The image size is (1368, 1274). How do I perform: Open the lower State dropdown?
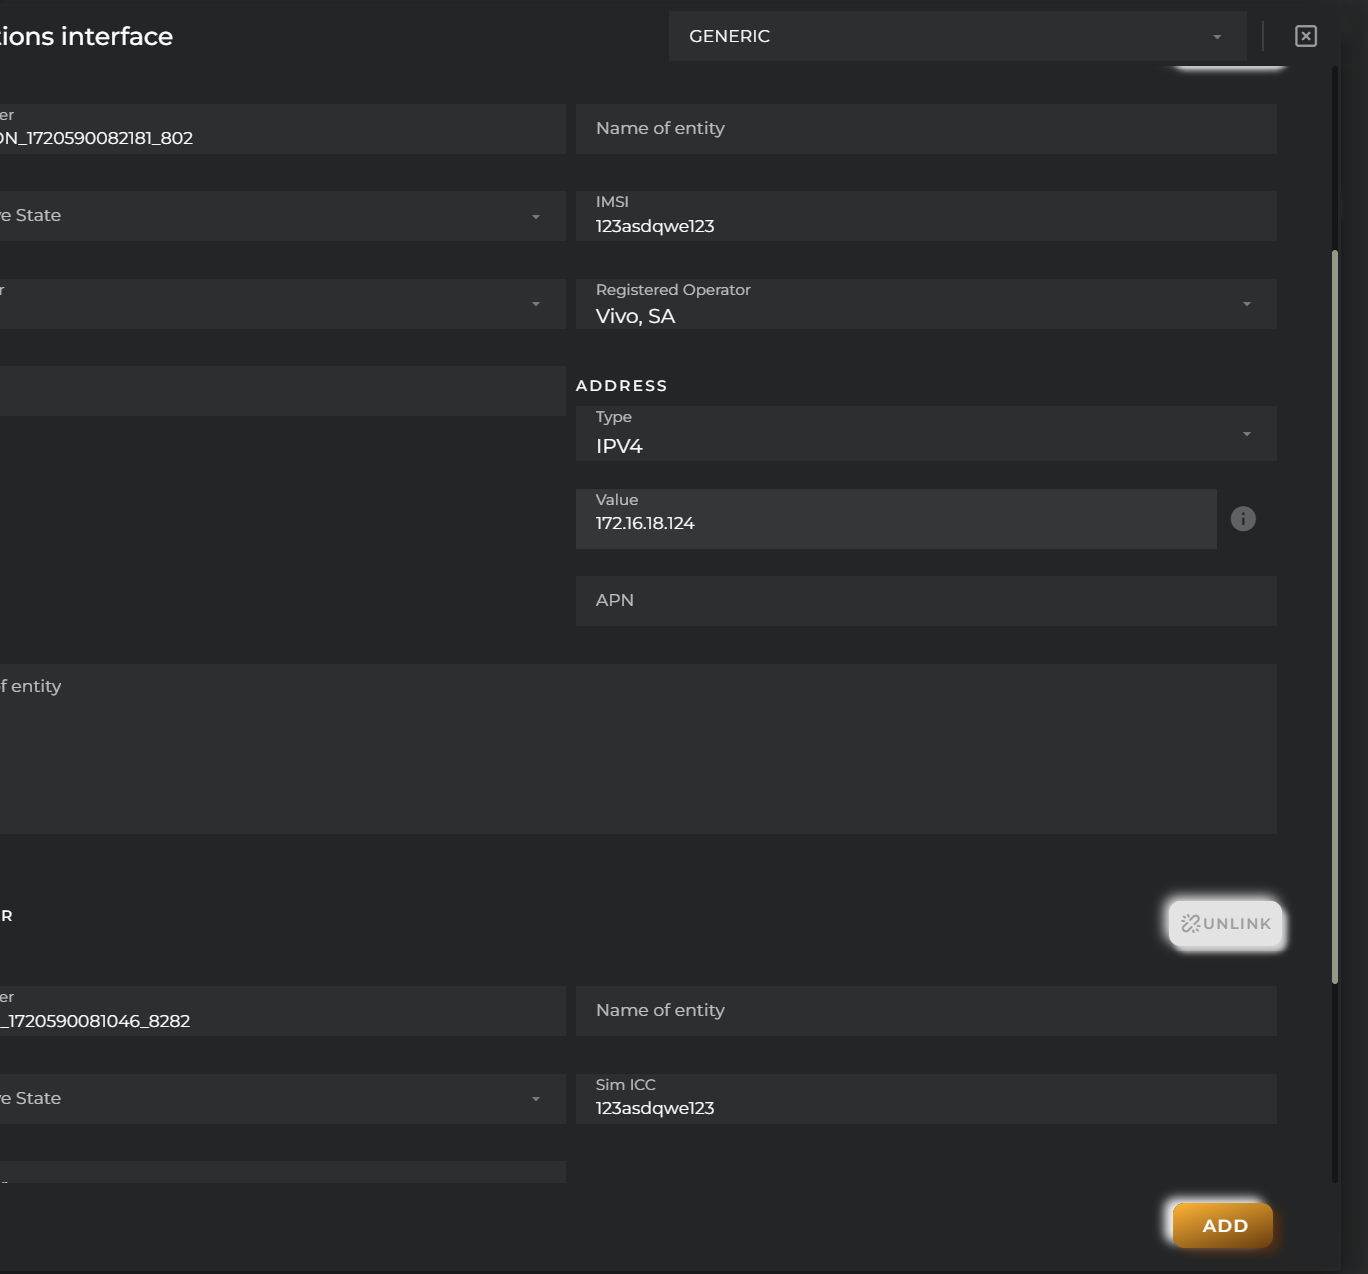[x=282, y=1099]
